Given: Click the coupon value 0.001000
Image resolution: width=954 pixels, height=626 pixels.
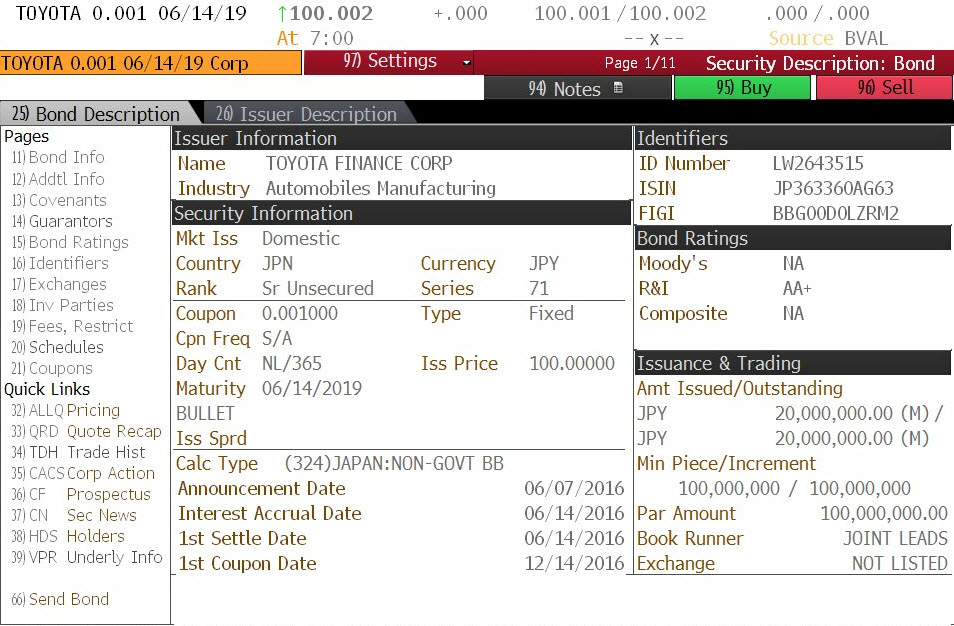Looking at the screenshot, I should coord(300,313).
